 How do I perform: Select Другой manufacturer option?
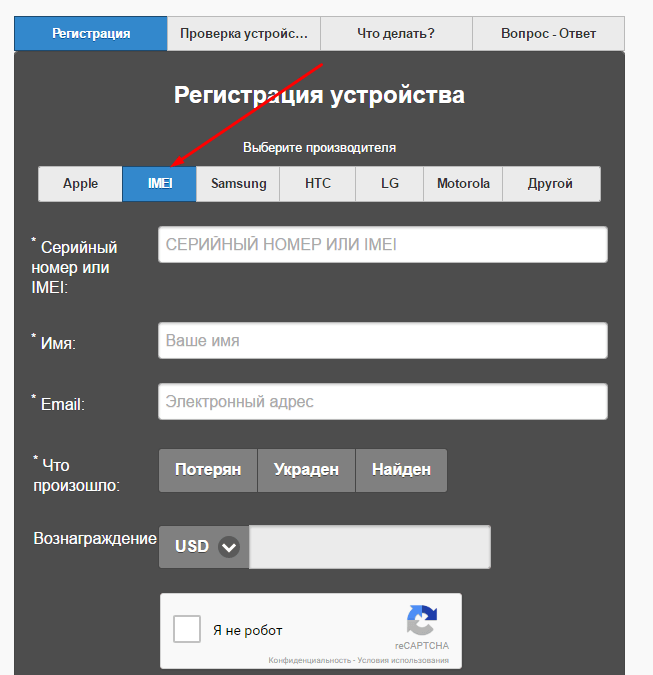551,184
